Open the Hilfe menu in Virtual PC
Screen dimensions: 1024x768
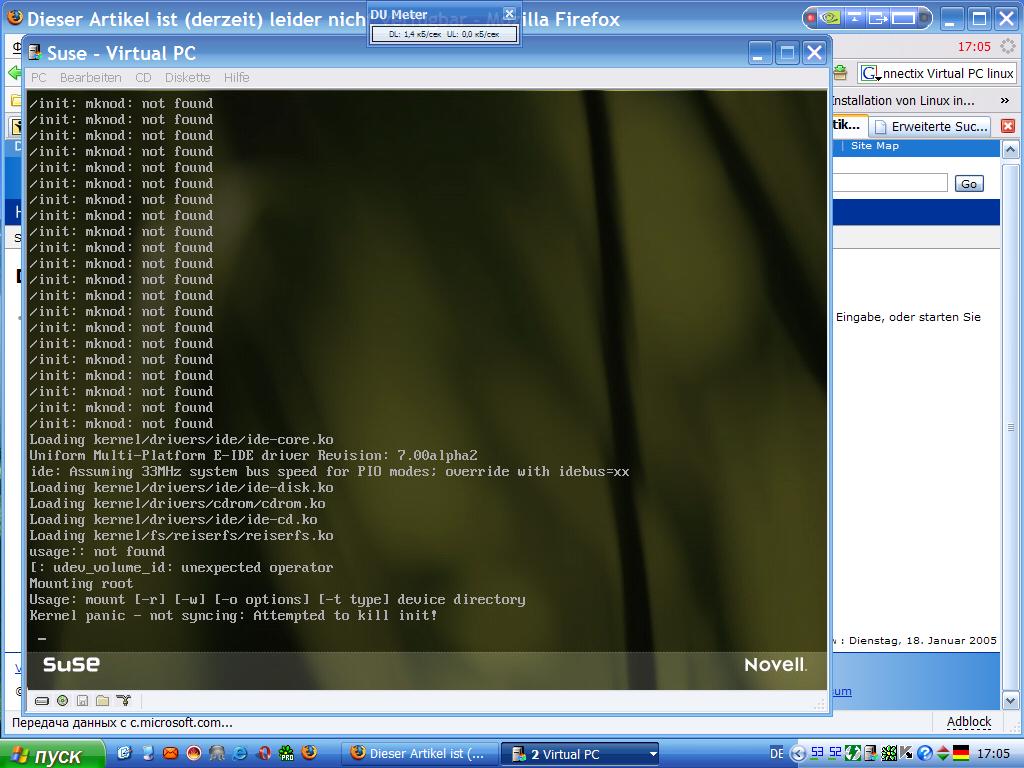tap(236, 78)
